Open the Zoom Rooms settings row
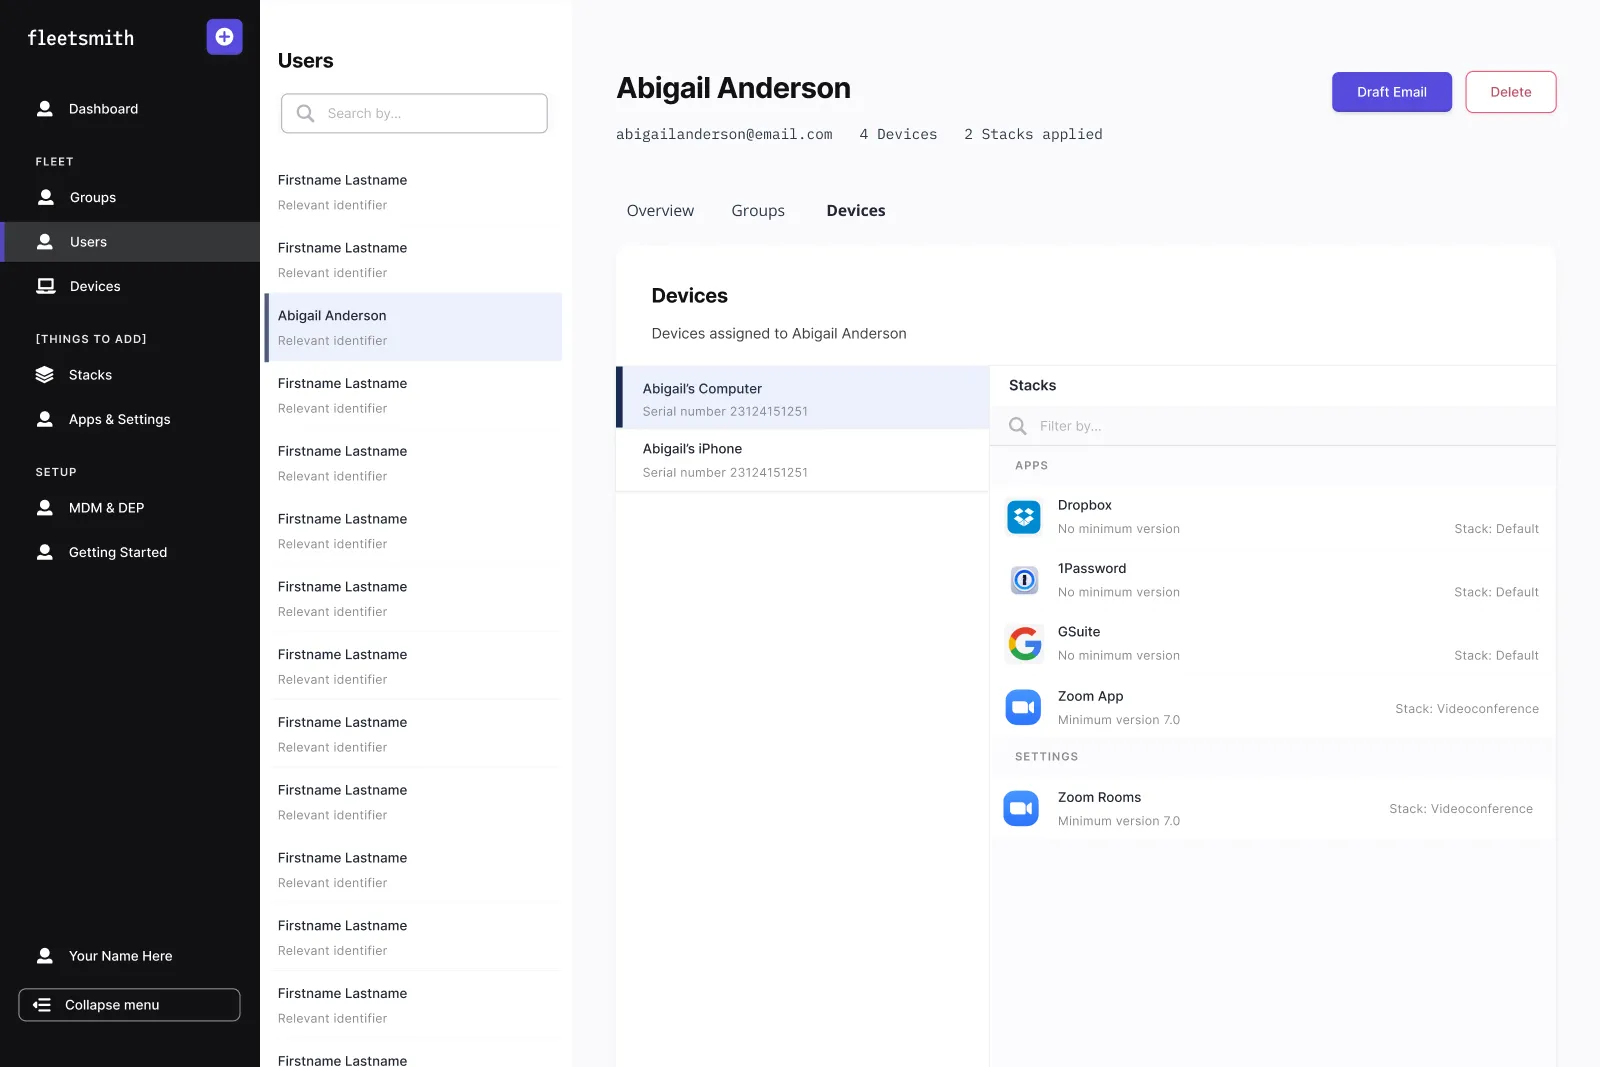The width and height of the screenshot is (1600, 1067). pyautogui.click(x=1273, y=808)
